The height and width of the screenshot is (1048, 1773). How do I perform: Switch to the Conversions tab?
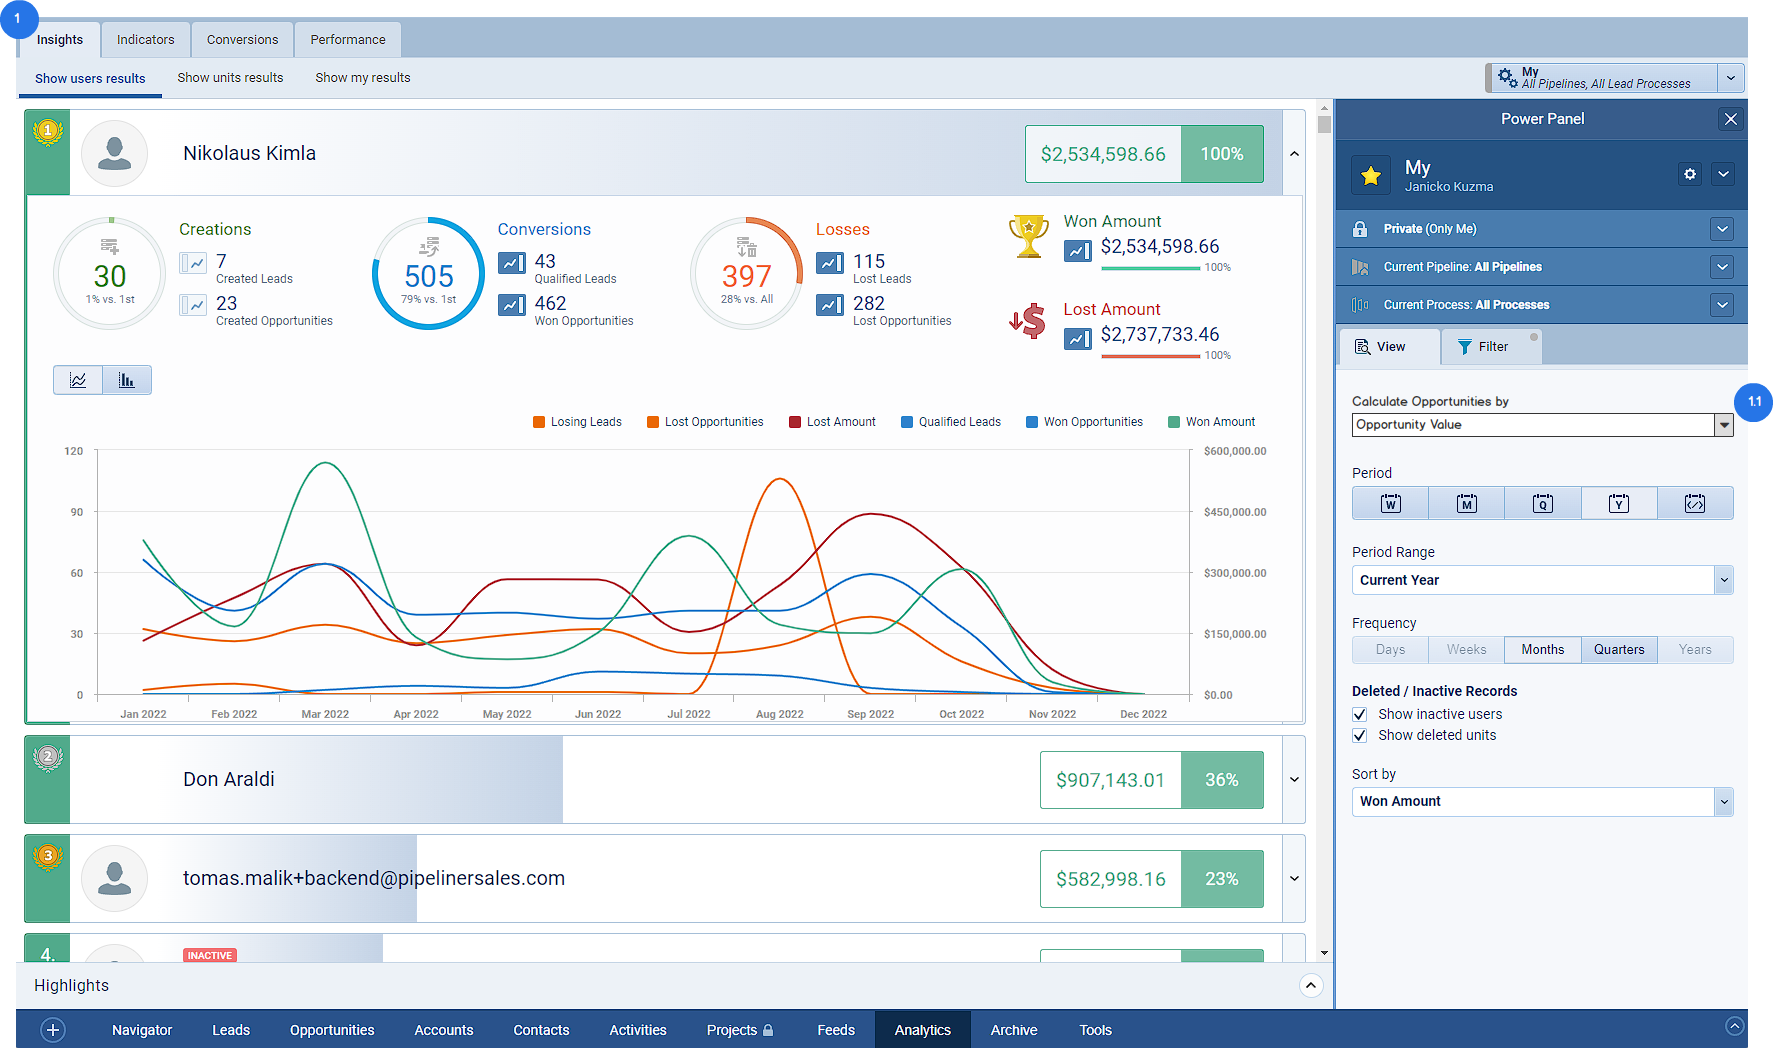[242, 40]
